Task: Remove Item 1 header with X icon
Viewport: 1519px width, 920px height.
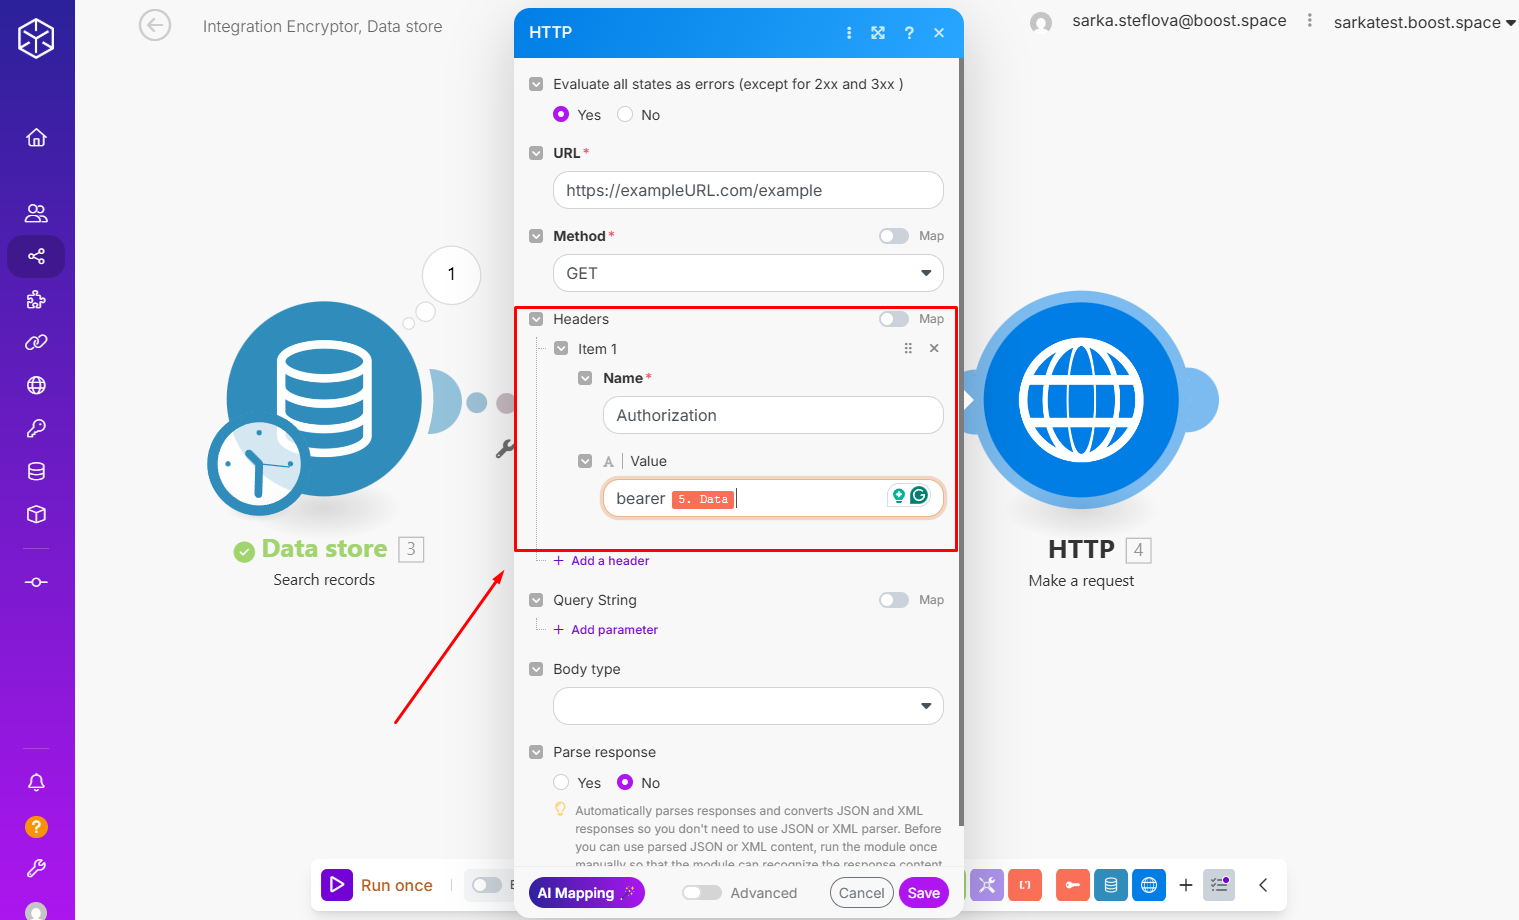Action: click(934, 349)
